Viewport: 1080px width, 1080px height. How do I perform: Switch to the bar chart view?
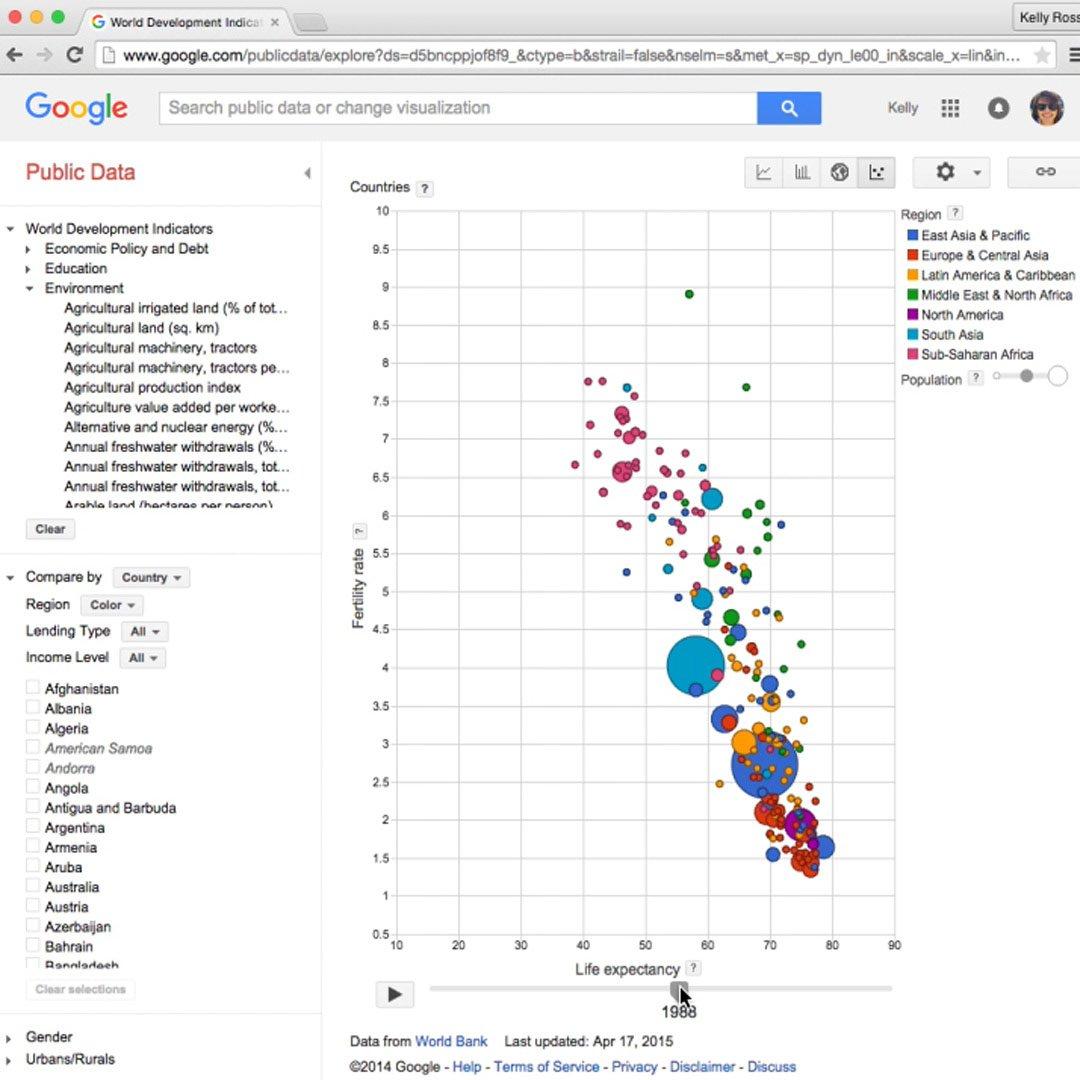(x=802, y=172)
